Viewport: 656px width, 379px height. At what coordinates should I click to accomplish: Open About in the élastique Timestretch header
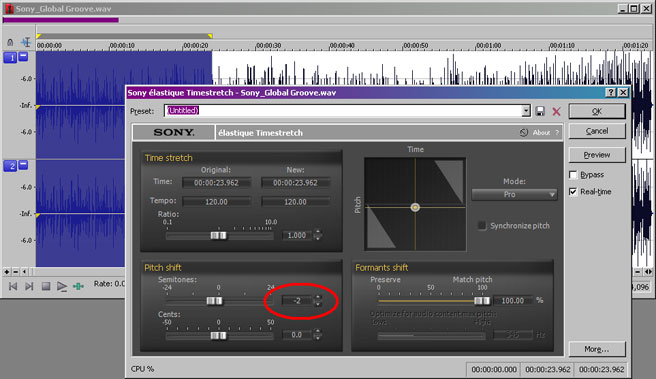(541, 133)
